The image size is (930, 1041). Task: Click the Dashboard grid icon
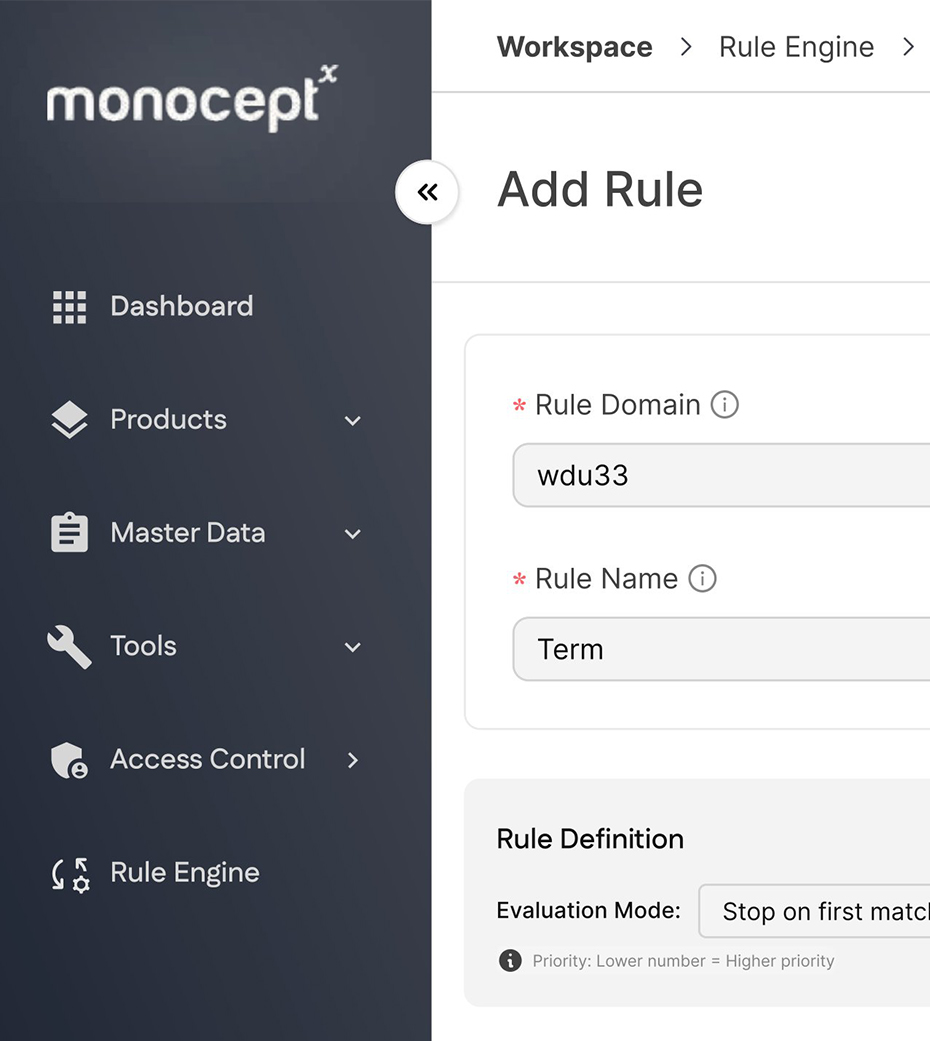pos(70,307)
